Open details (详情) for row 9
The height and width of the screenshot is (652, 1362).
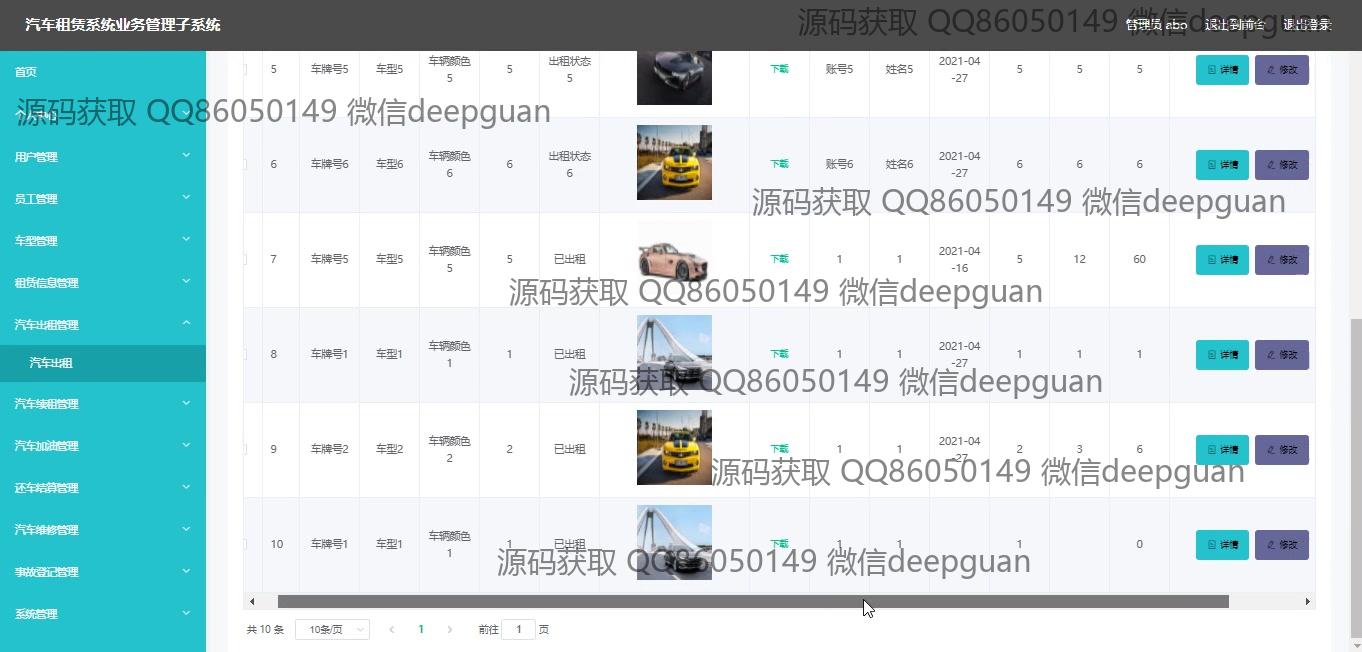[1222, 450]
